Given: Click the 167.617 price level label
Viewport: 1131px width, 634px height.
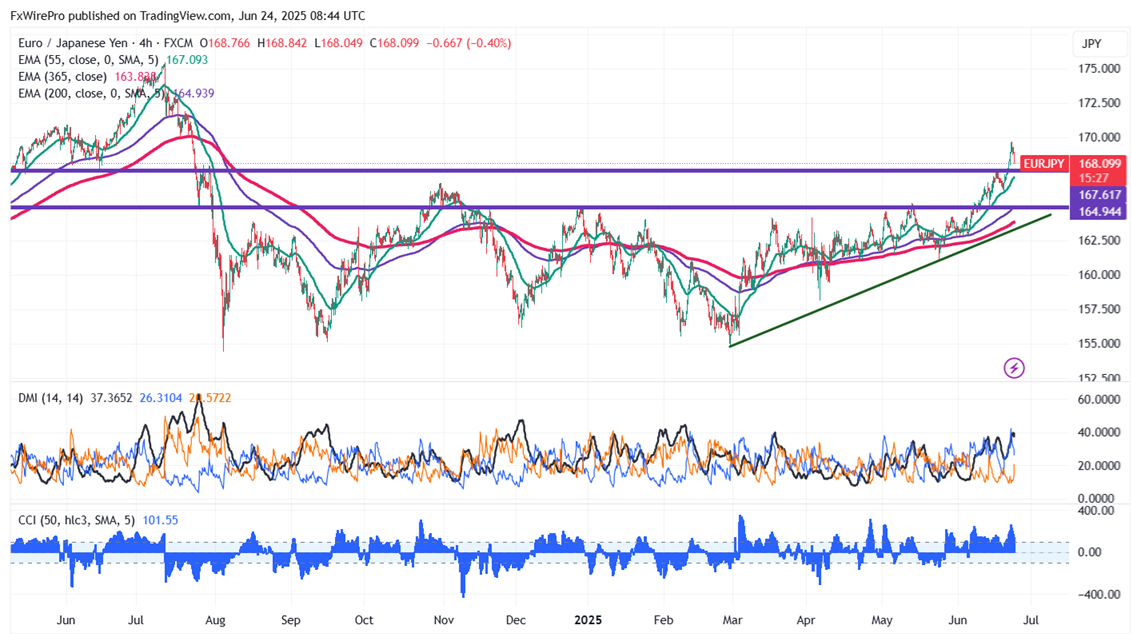Looking at the screenshot, I should click(1099, 195).
